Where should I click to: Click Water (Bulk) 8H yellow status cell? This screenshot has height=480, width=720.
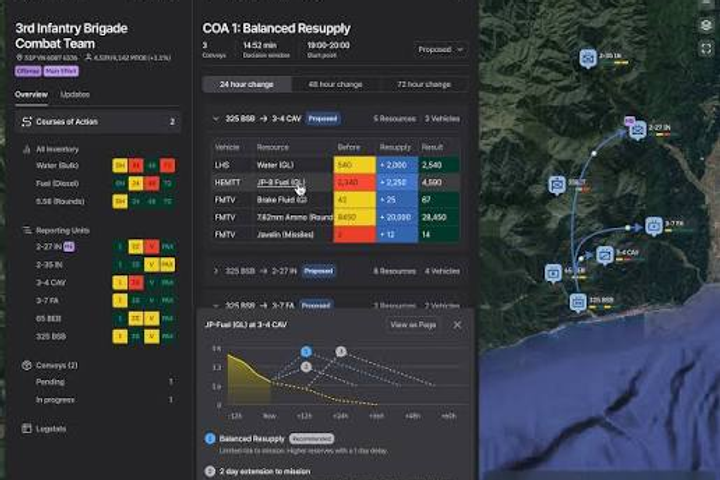coord(120,165)
